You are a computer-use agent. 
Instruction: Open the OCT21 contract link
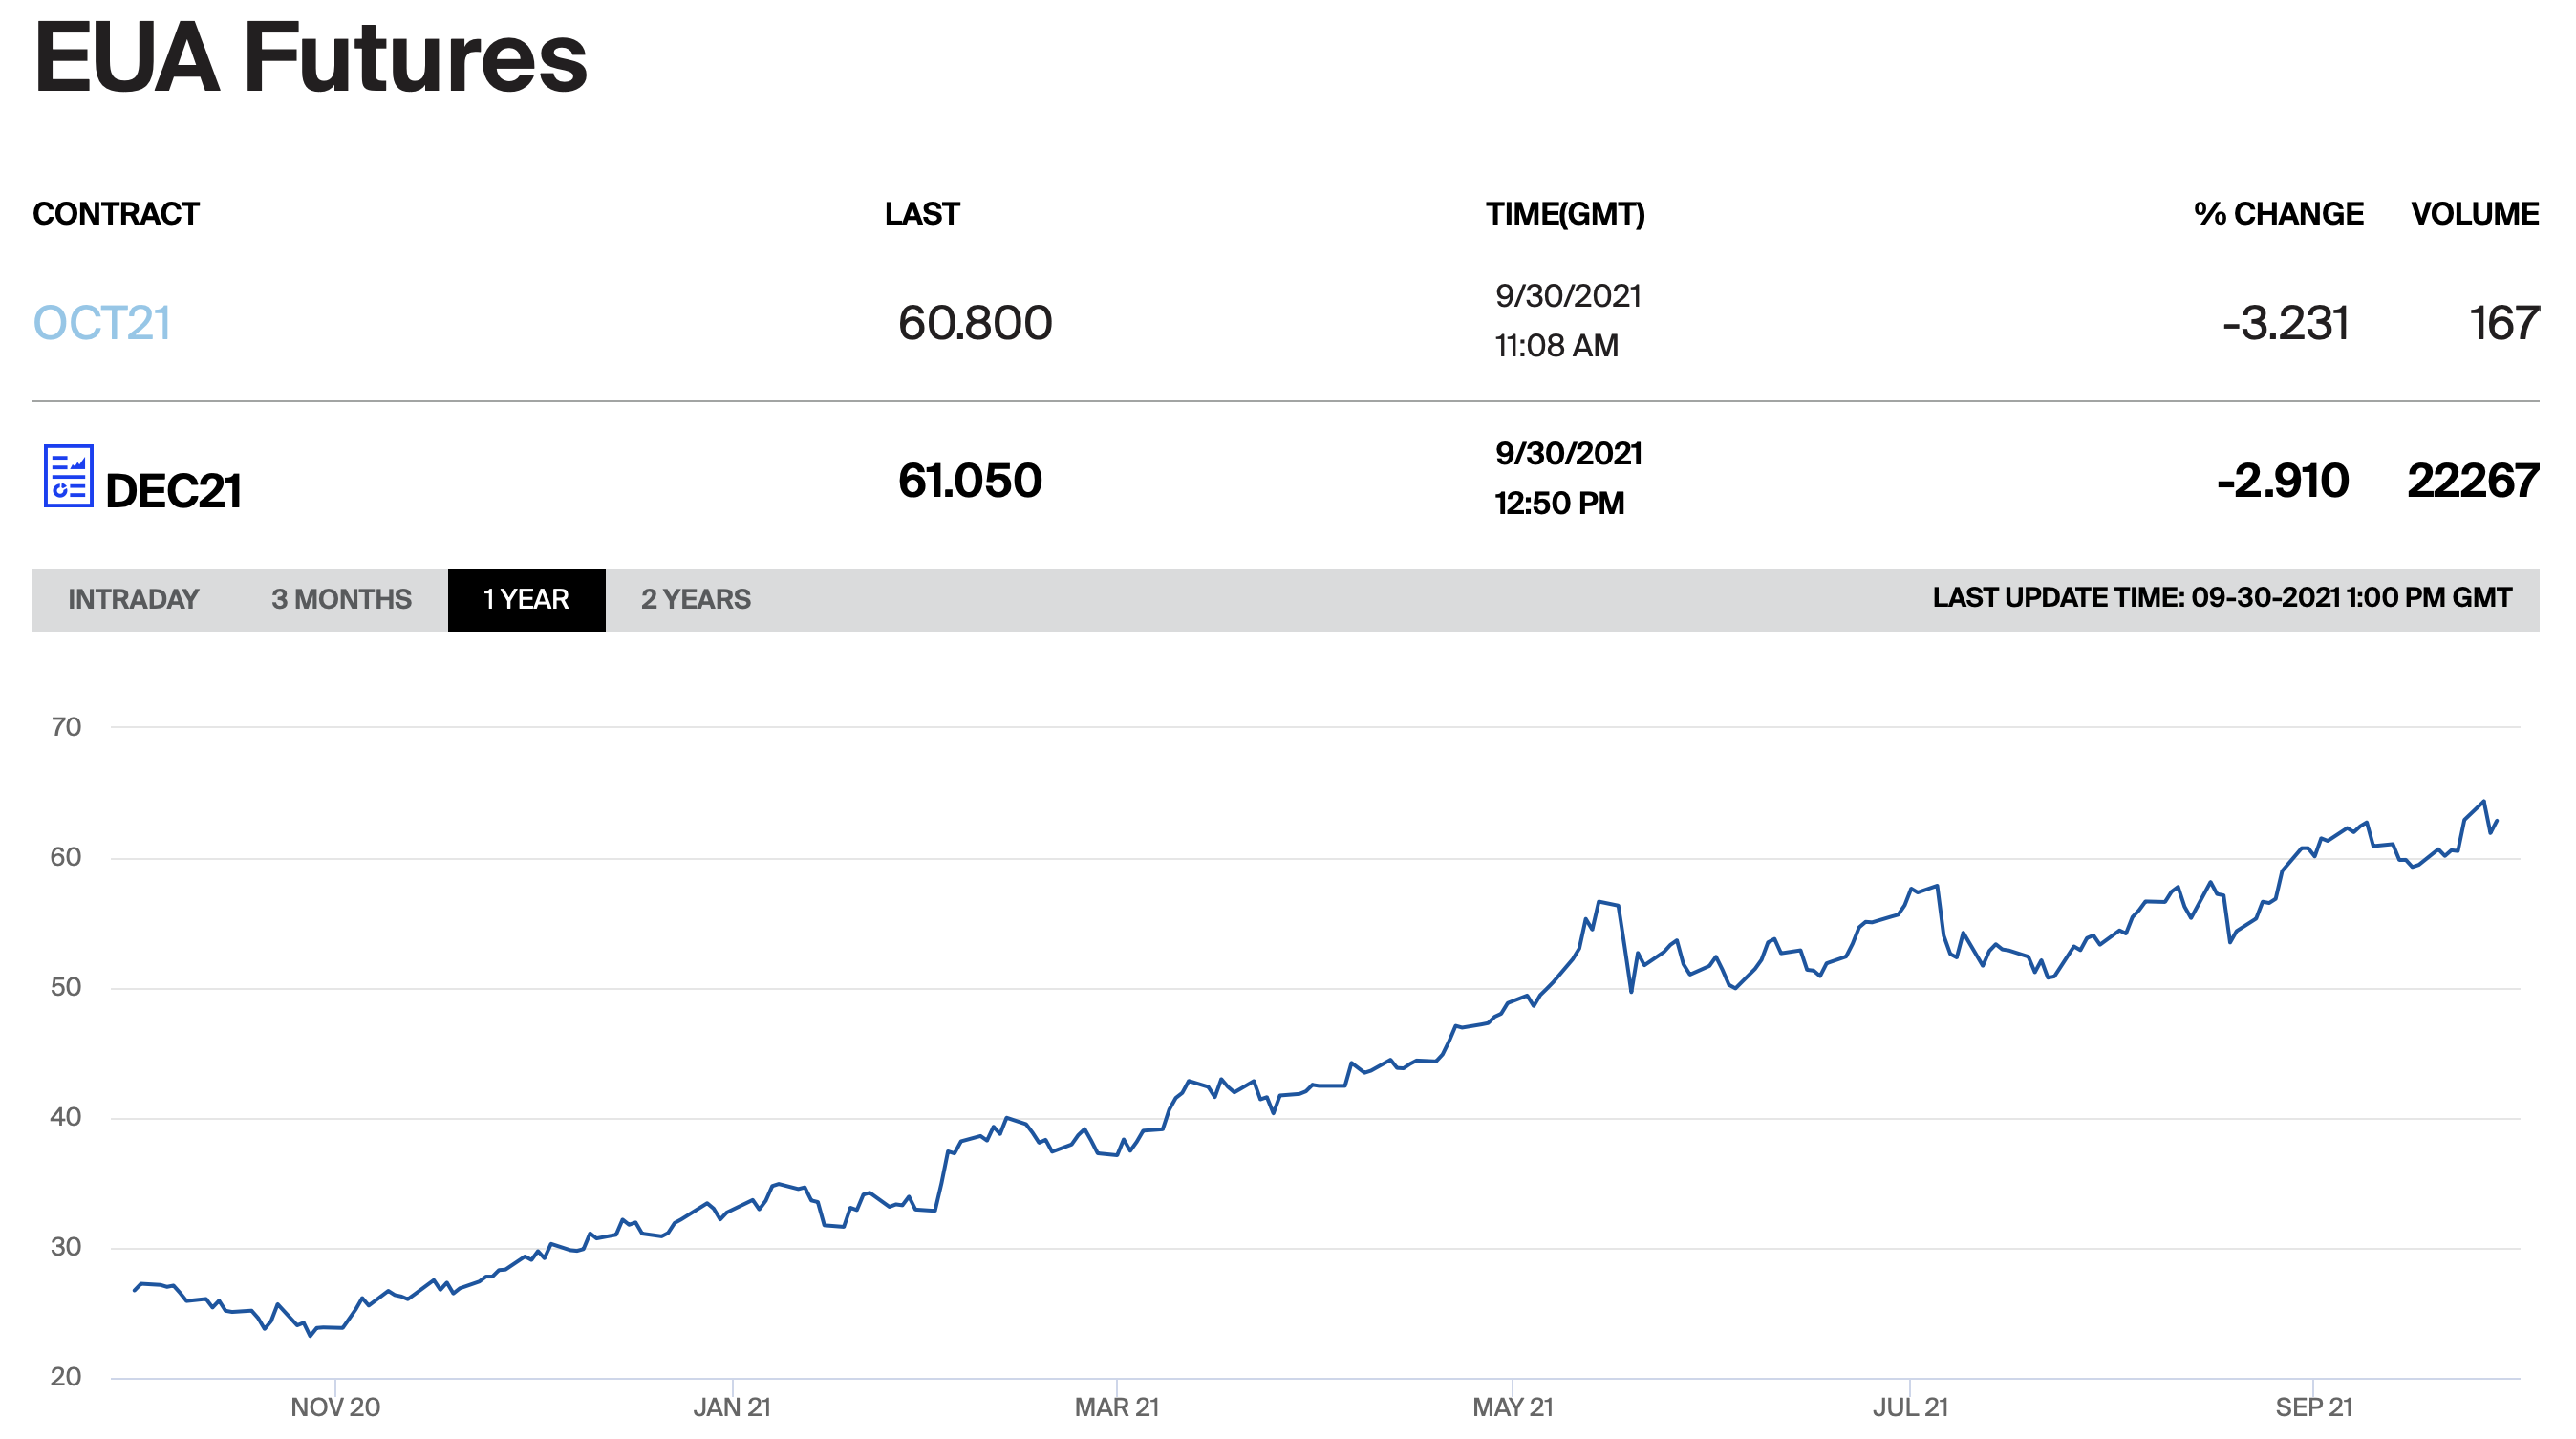[101, 324]
